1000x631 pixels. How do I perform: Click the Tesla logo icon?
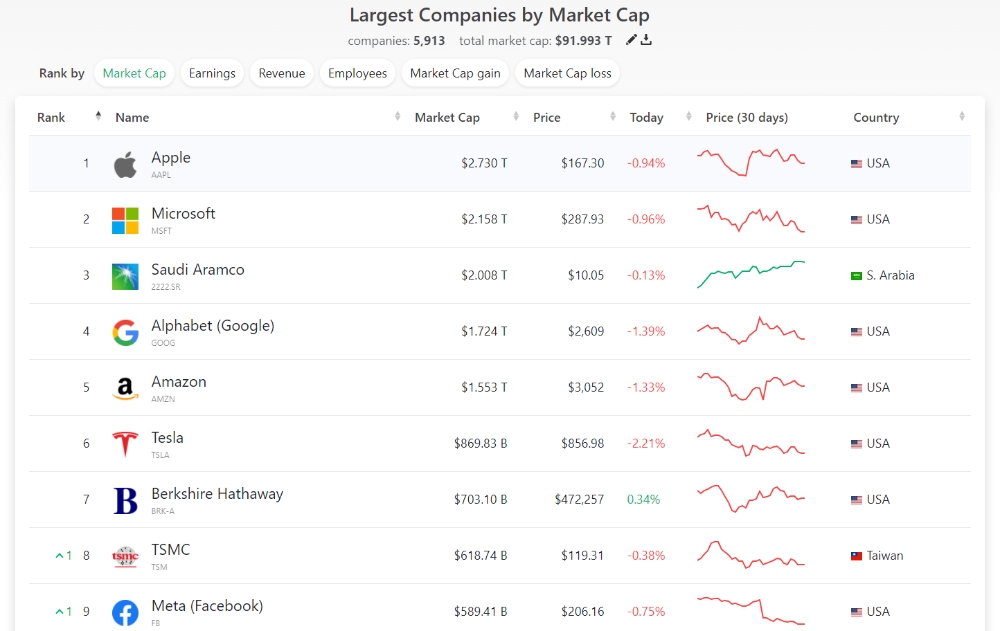point(125,444)
